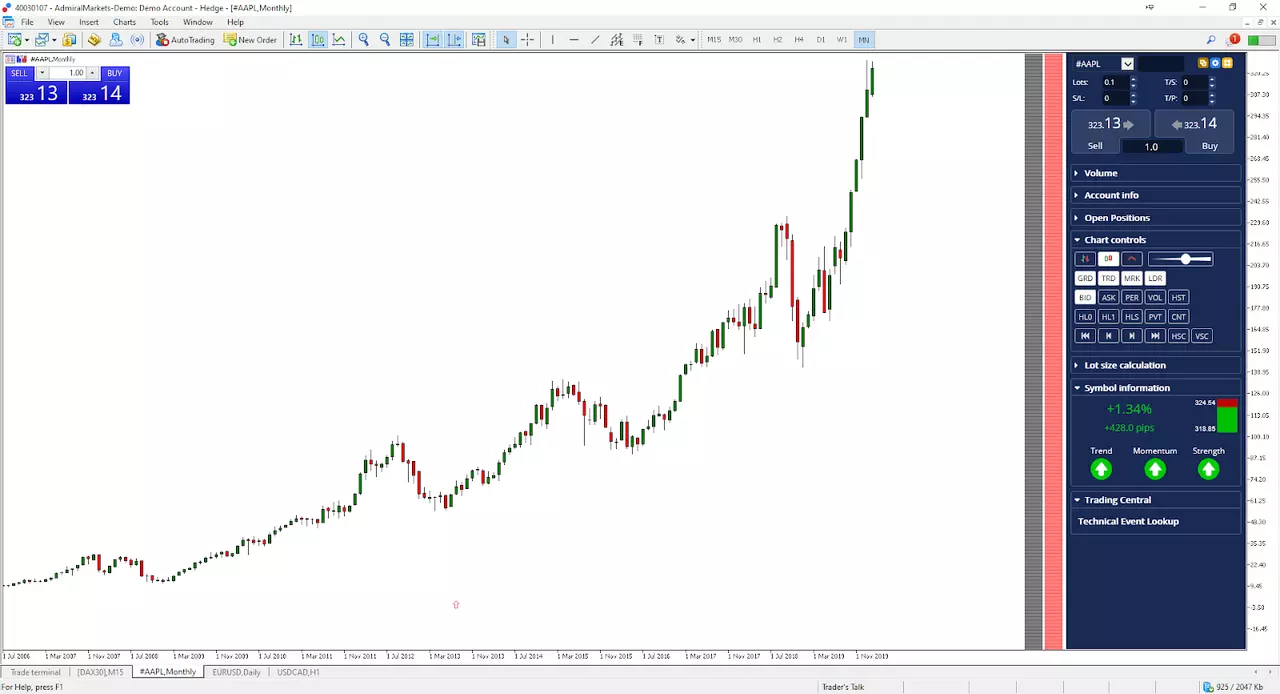This screenshot has height=694, width=1280.
Task: Expand the Open Positions section
Action: pos(1156,217)
